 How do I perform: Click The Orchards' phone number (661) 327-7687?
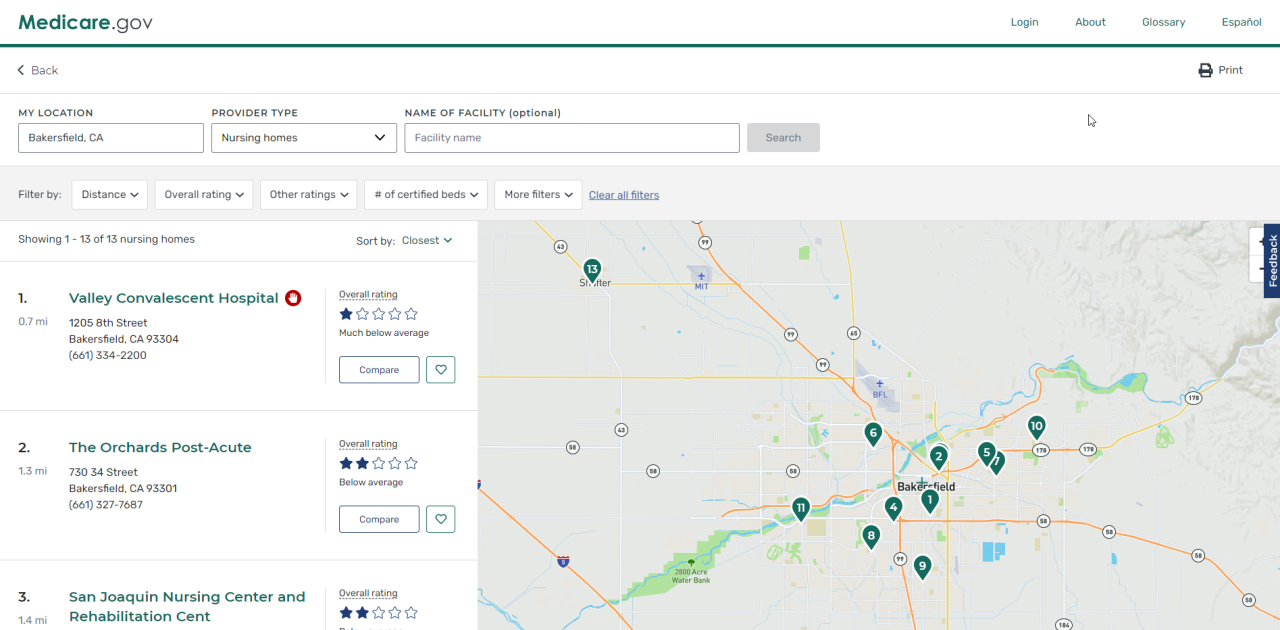tap(106, 505)
